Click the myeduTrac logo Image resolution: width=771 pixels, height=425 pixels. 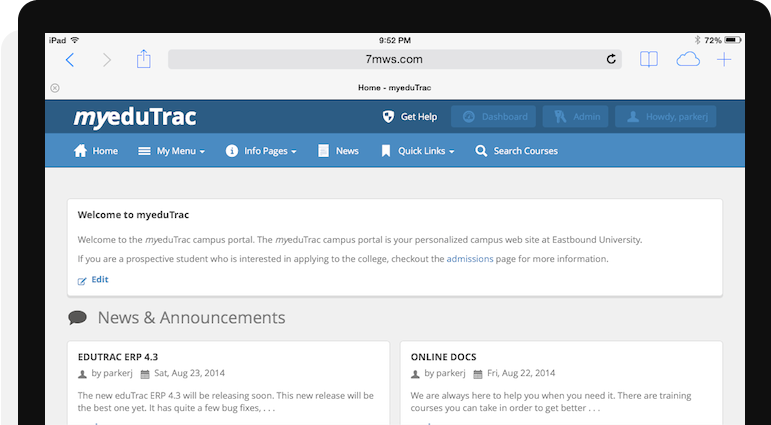pos(135,118)
